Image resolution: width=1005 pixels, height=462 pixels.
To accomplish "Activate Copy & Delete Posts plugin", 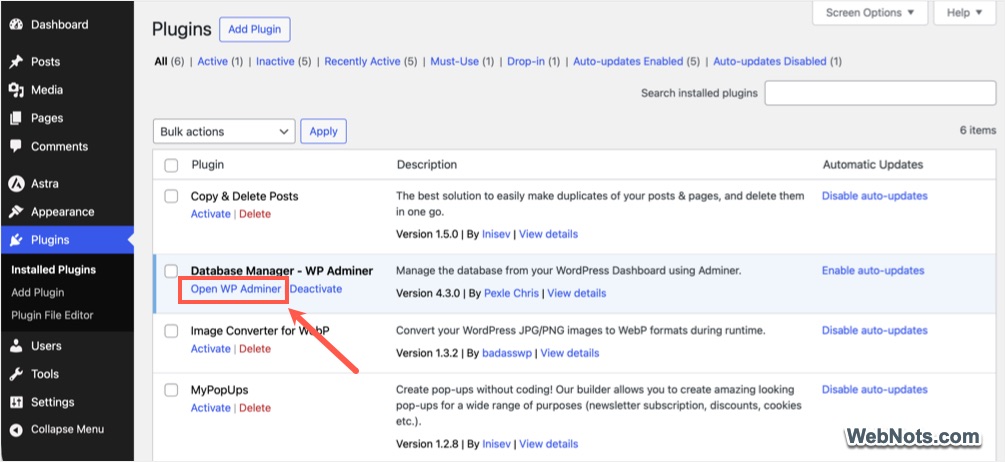I will (x=210, y=214).
